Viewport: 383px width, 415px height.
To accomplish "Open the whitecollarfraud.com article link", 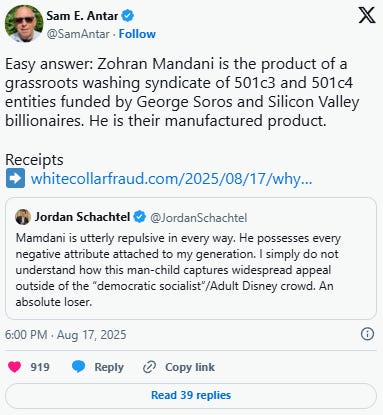I will click(x=171, y=179).
